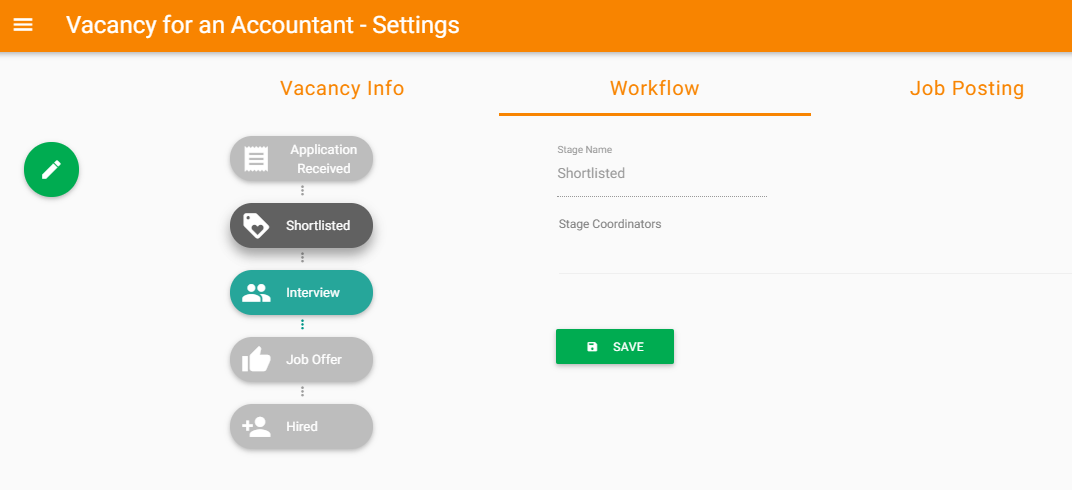
Task: Select the Hired workflow stage label
Action: [302, 426]
